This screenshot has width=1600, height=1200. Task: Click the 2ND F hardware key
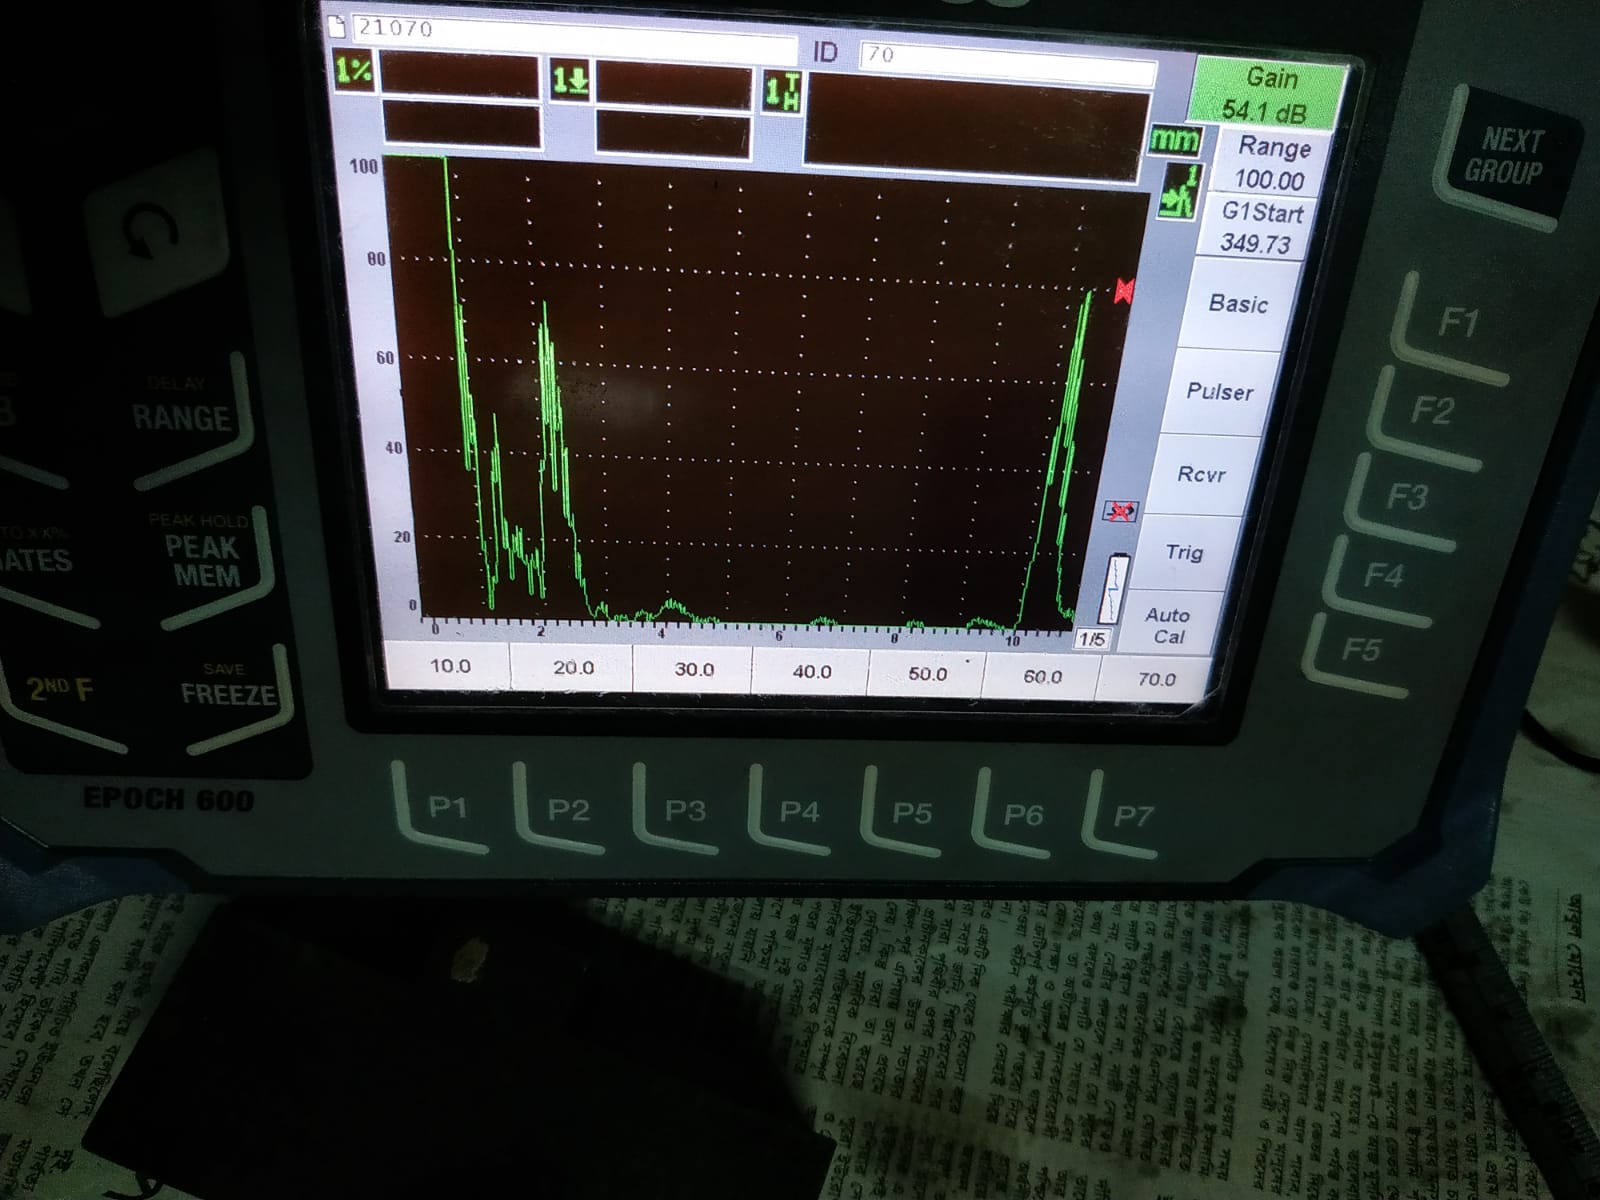[62, 690]
